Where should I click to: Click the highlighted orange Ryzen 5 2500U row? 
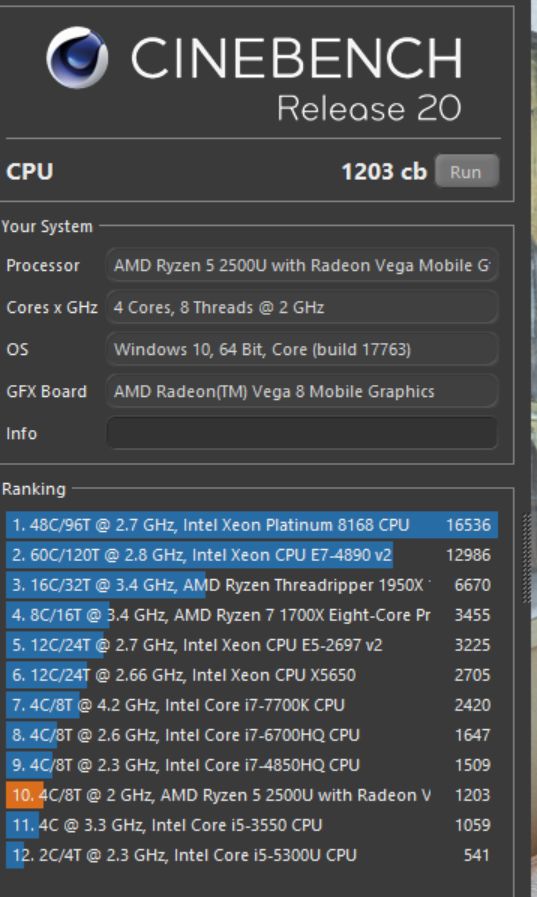click(x=252, y=795)
